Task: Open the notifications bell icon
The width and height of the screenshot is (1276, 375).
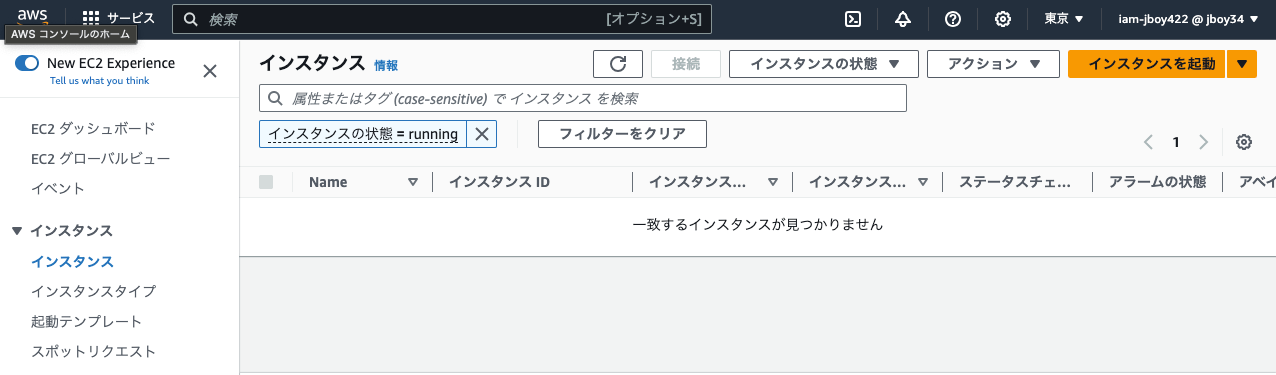Action: 903,19
